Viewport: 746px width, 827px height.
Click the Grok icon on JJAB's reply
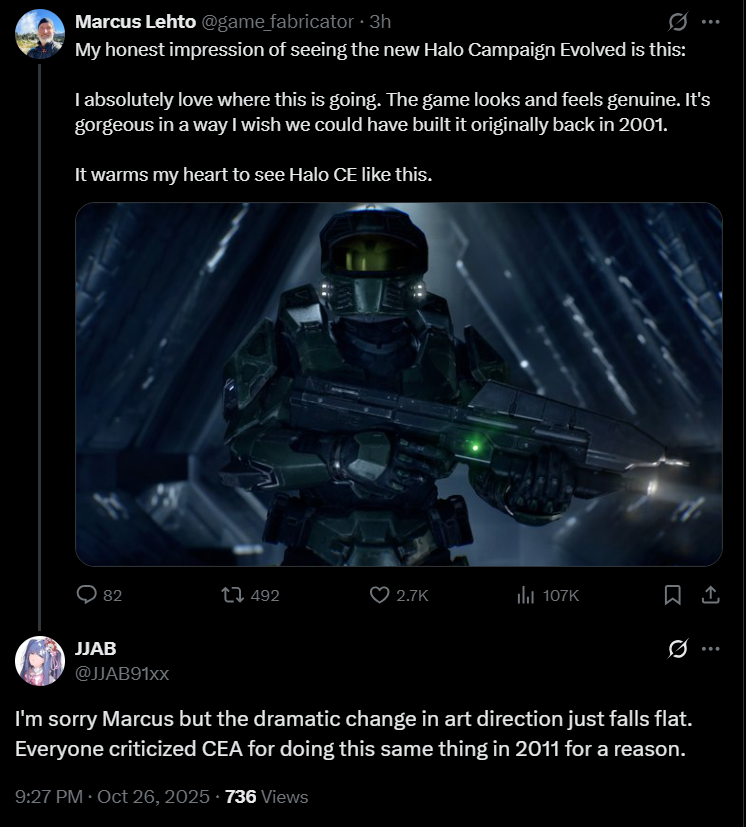point(677,649)
